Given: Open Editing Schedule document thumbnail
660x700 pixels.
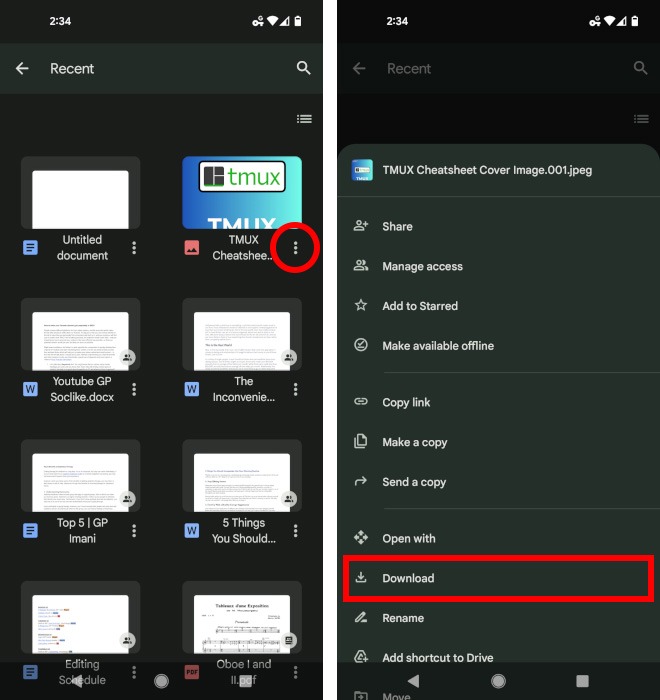Looking at the screenshot, I should (80, 617).
